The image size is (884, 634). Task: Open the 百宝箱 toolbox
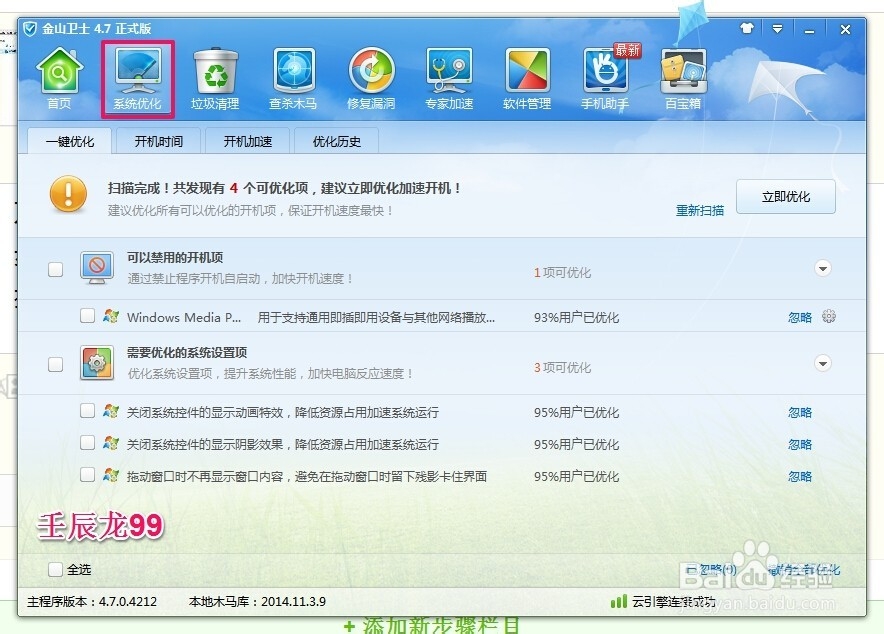click(682, 75)
